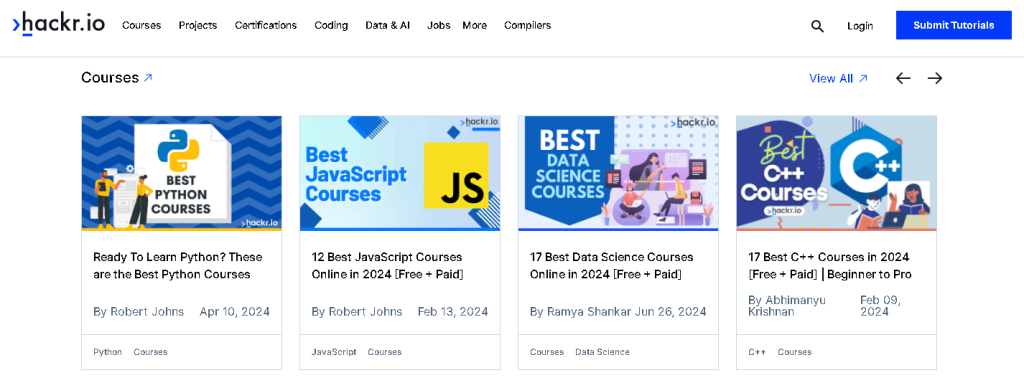The height and width of the screenshot is (378, 1024).
Task: Open the search magnifier icon
Action: tap(817, 26)
